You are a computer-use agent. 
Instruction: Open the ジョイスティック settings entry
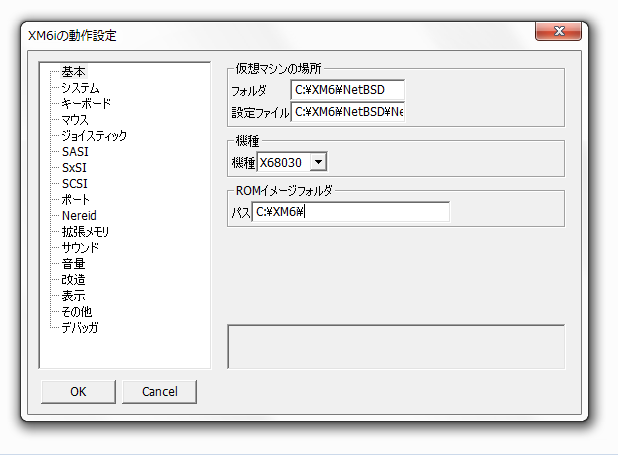[94, 136]
